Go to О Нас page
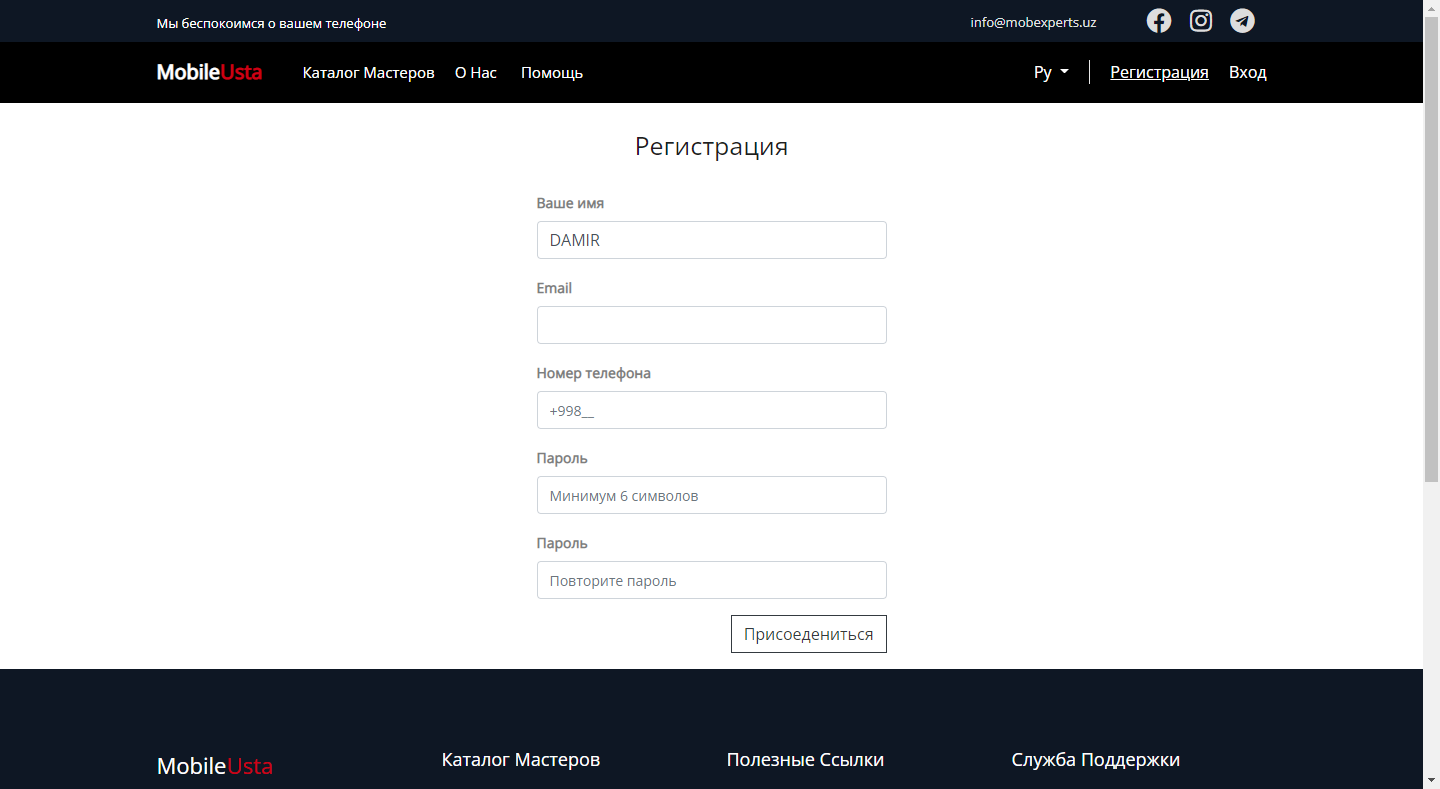 click(475, 73)
